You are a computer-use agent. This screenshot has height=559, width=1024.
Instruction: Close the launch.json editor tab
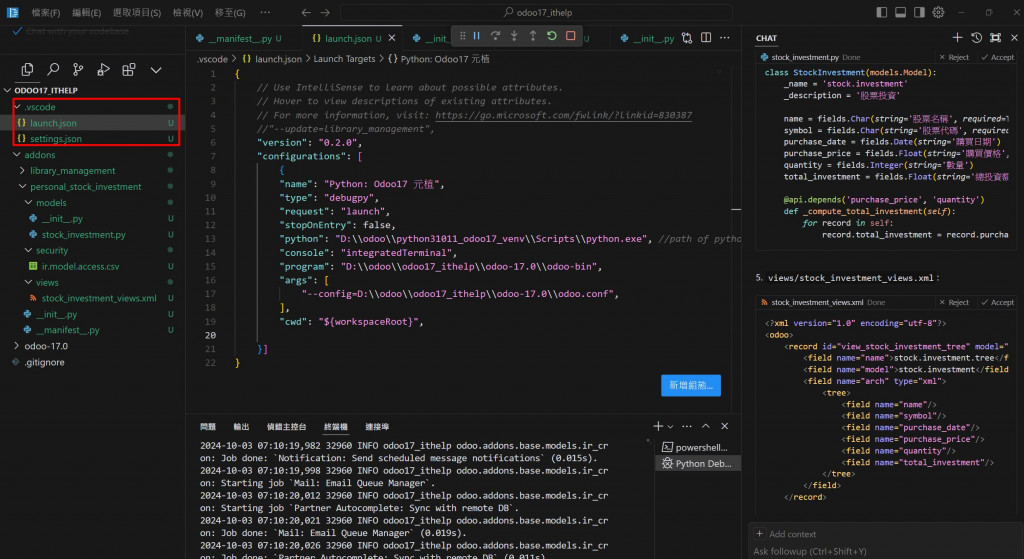(392, 39)
